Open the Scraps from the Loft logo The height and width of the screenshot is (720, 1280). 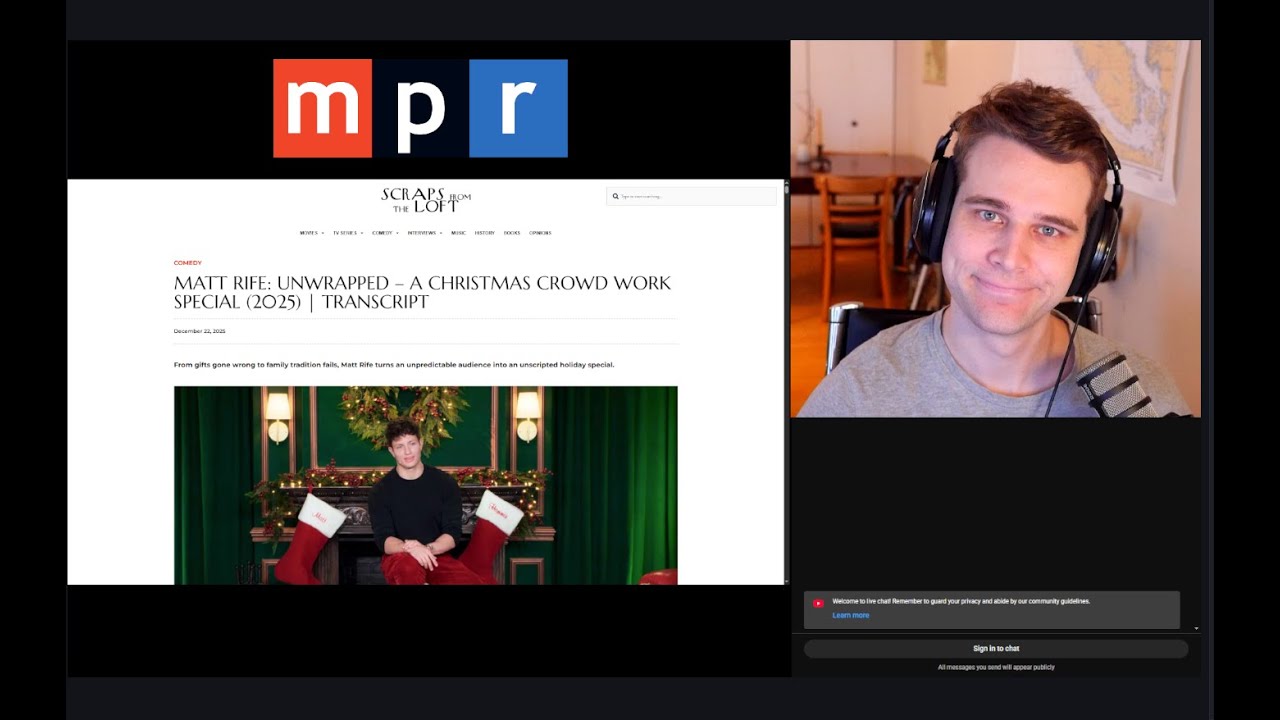(x=425, y=199)
